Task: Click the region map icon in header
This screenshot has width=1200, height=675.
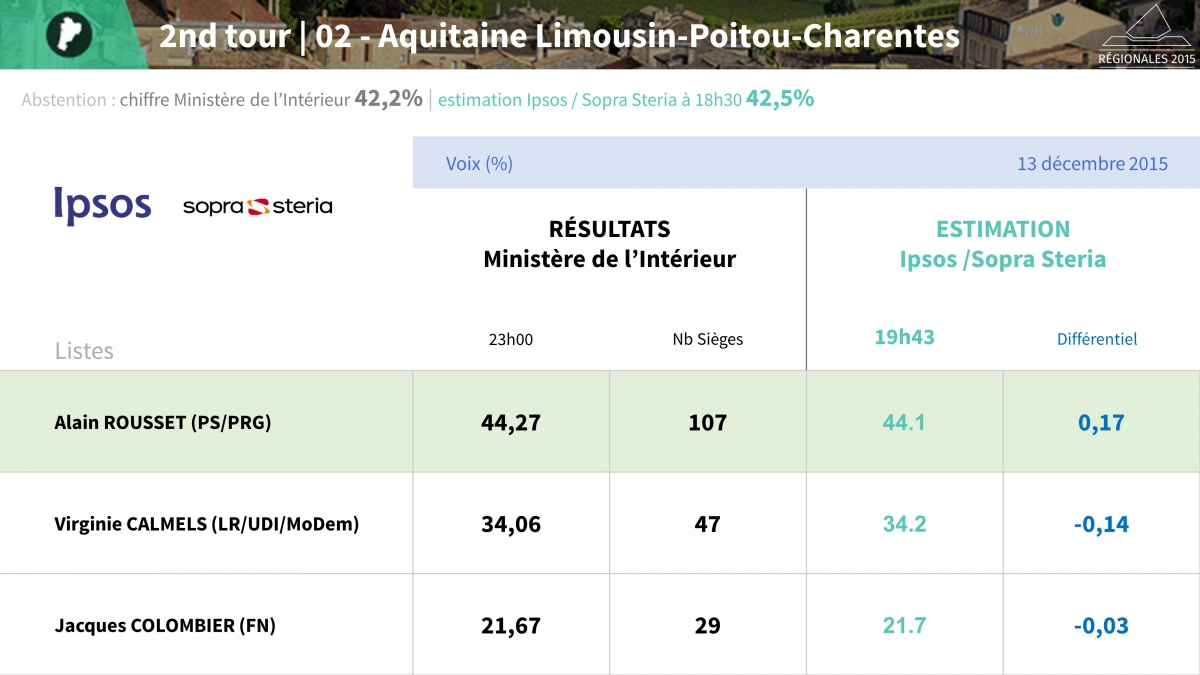Action: coord(69,35)
